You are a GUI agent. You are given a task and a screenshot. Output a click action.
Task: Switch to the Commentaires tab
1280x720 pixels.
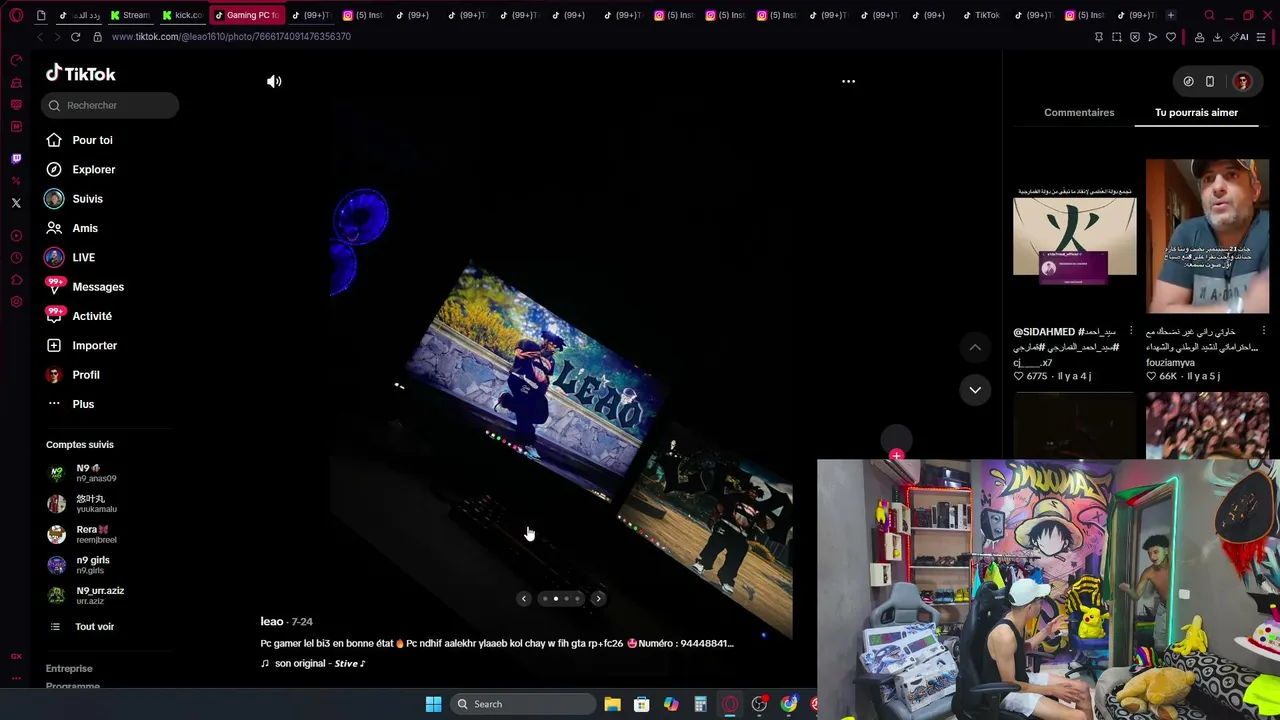click(x=1079, y=113)
